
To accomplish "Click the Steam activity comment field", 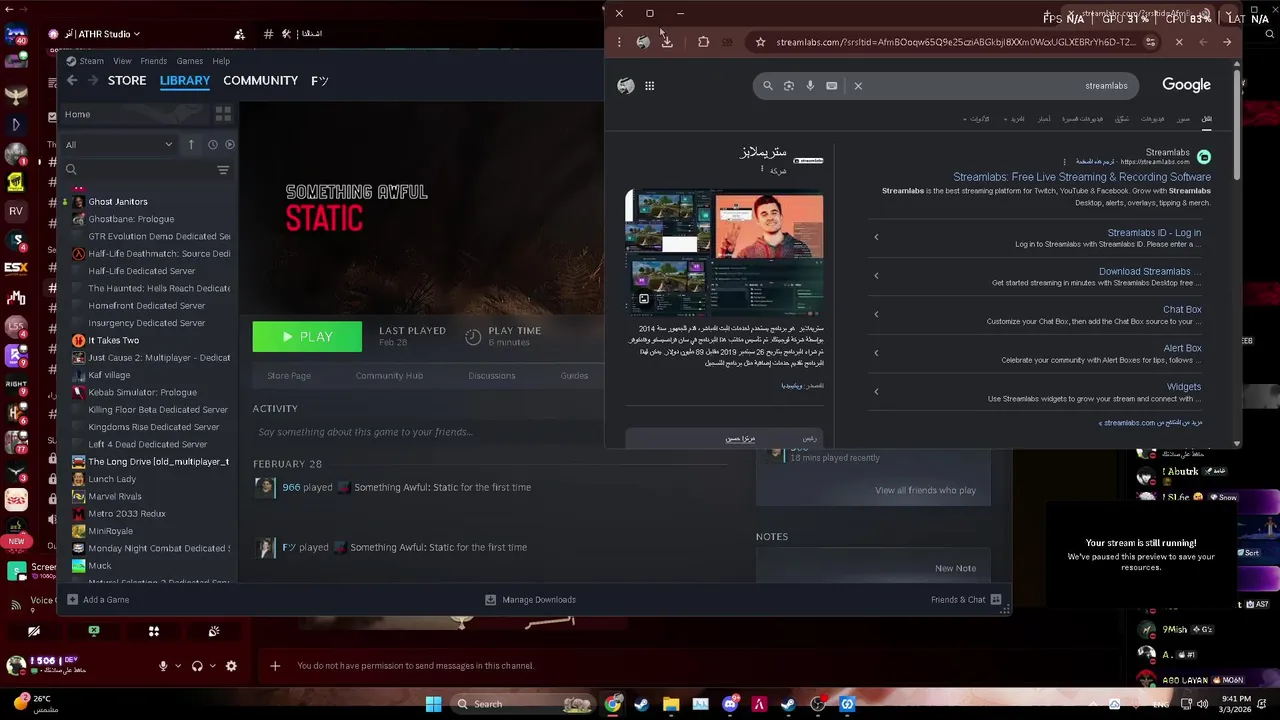I will pyautogui.click(x=365, y=432).
